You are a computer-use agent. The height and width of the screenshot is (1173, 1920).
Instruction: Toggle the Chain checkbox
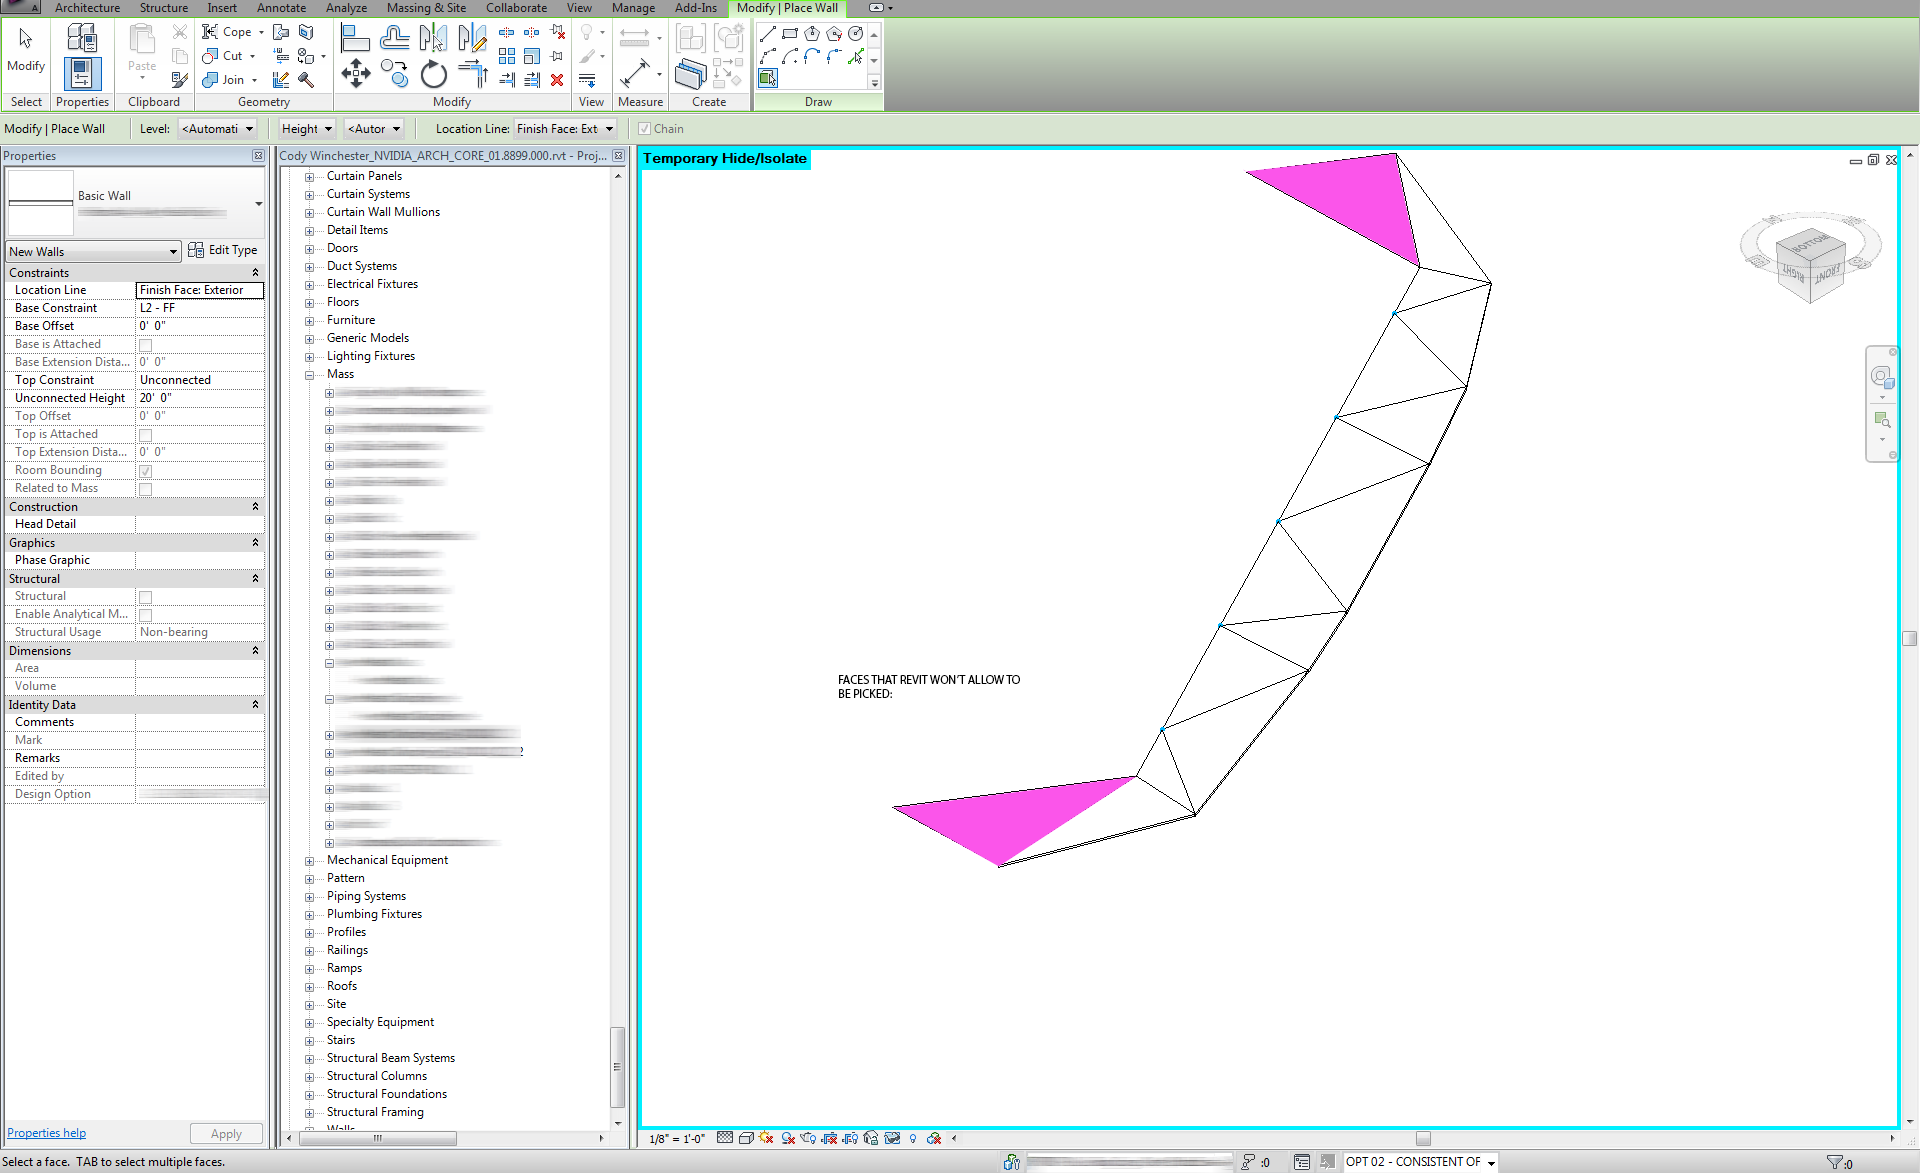tap(644, 129)
